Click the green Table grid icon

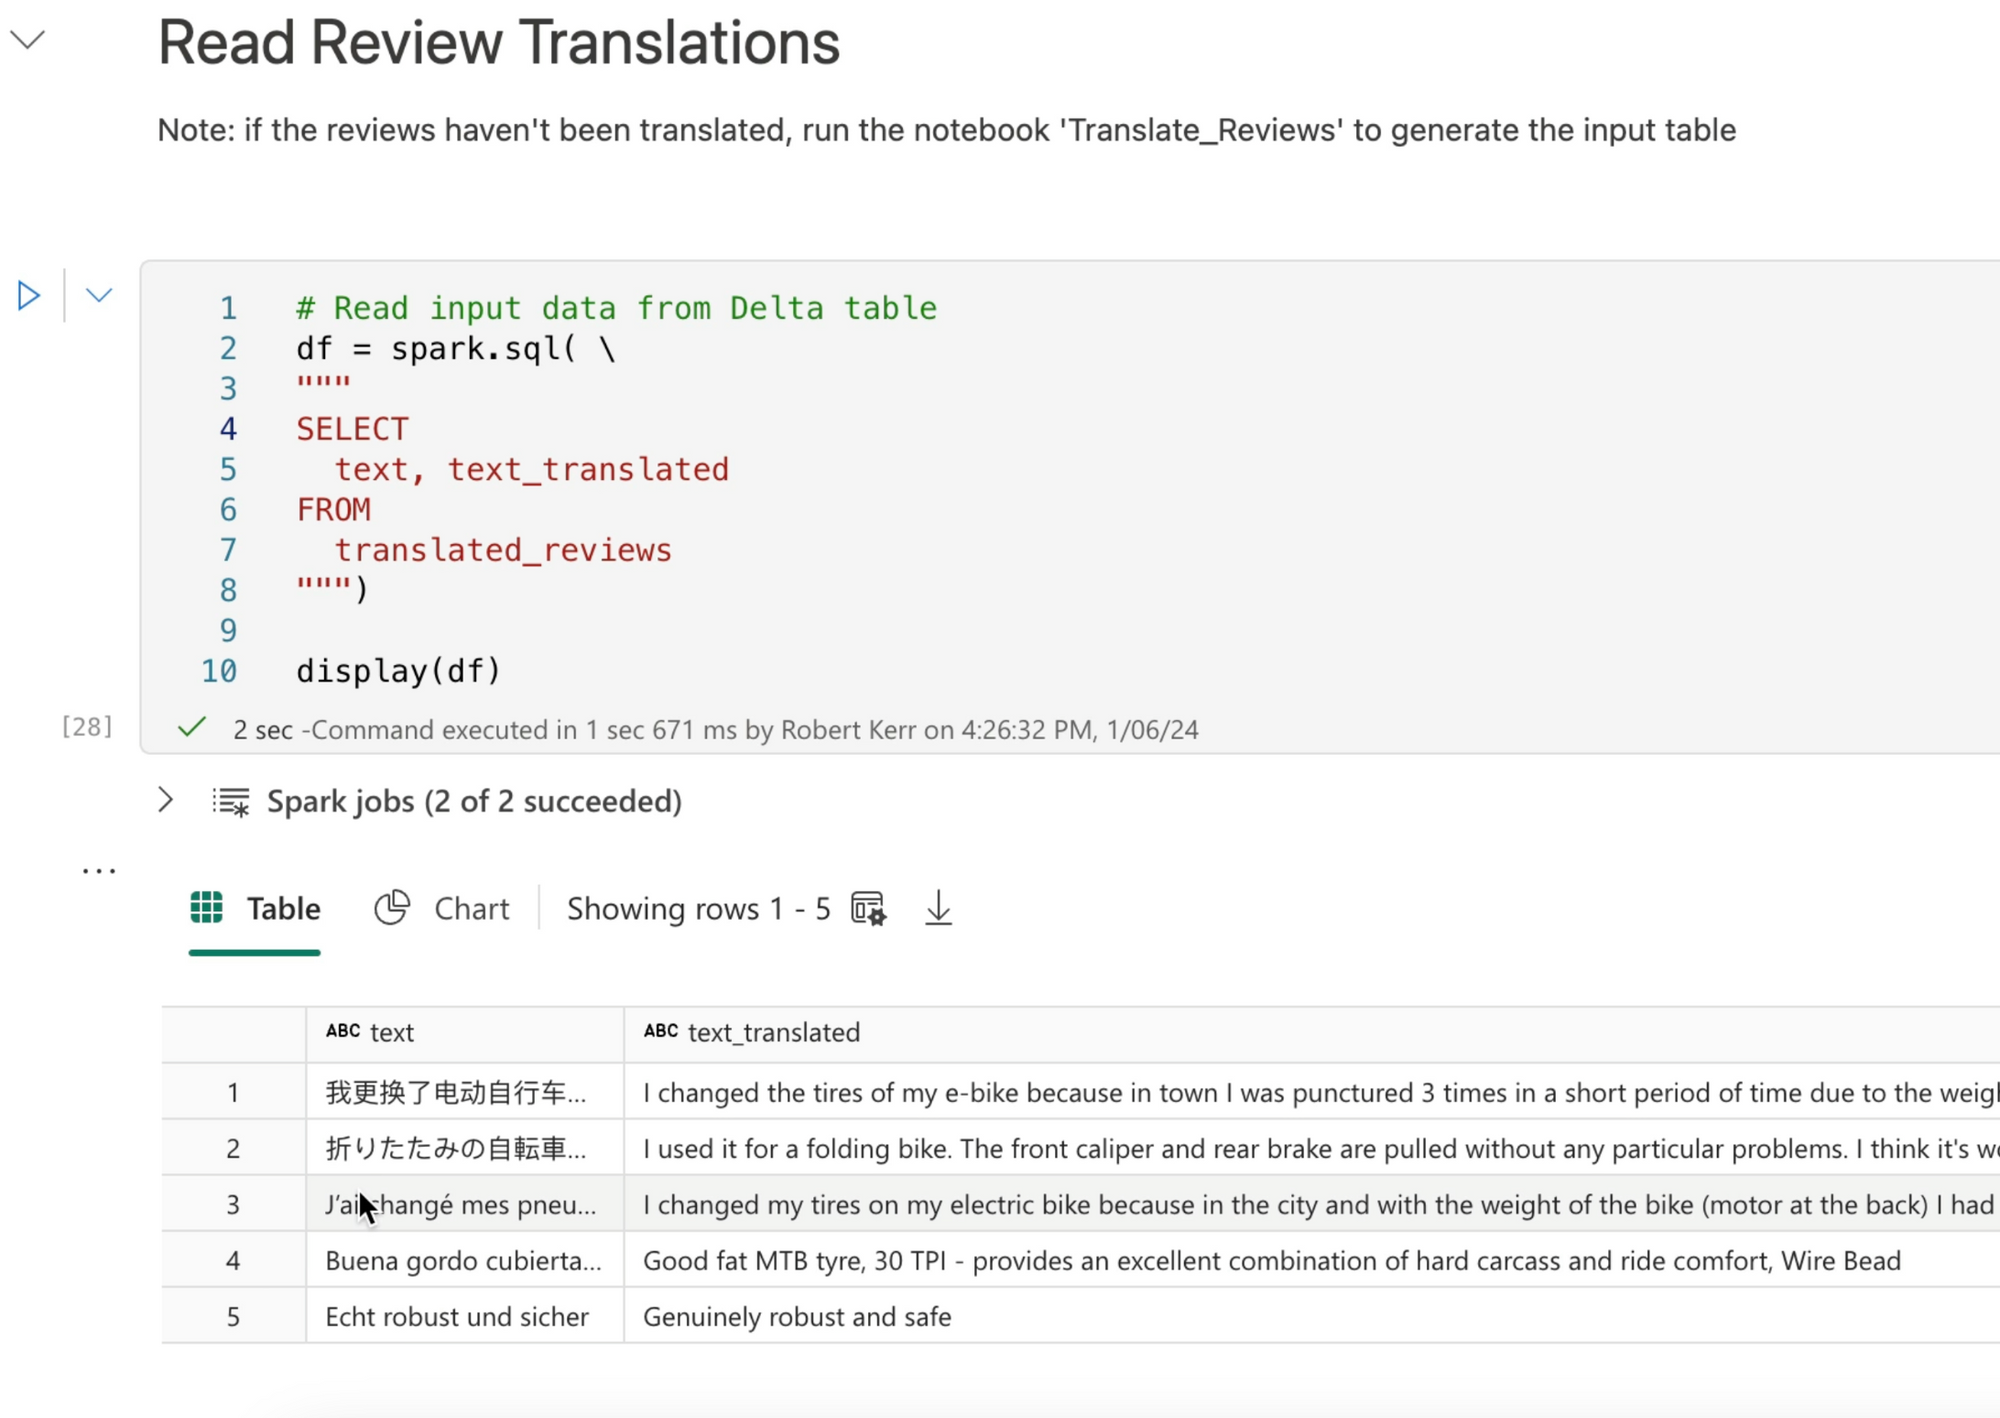click(207, 907)
